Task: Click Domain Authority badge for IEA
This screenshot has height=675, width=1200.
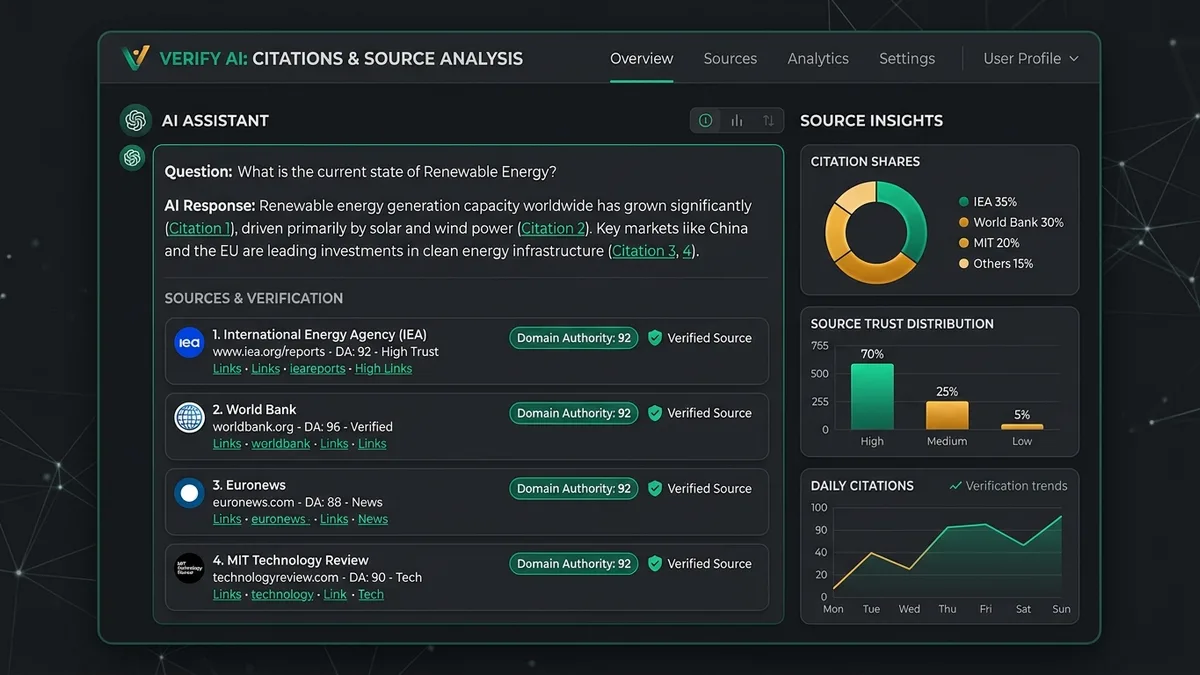Action: [x=574, y=338]
